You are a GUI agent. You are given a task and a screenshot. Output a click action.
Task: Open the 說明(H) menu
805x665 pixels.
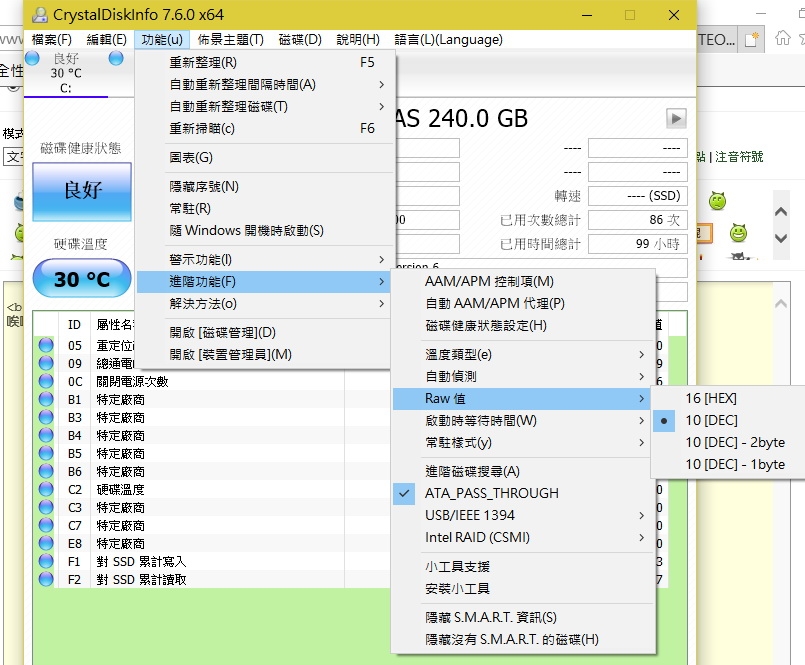pyautogui.click(x=358, y=40)
